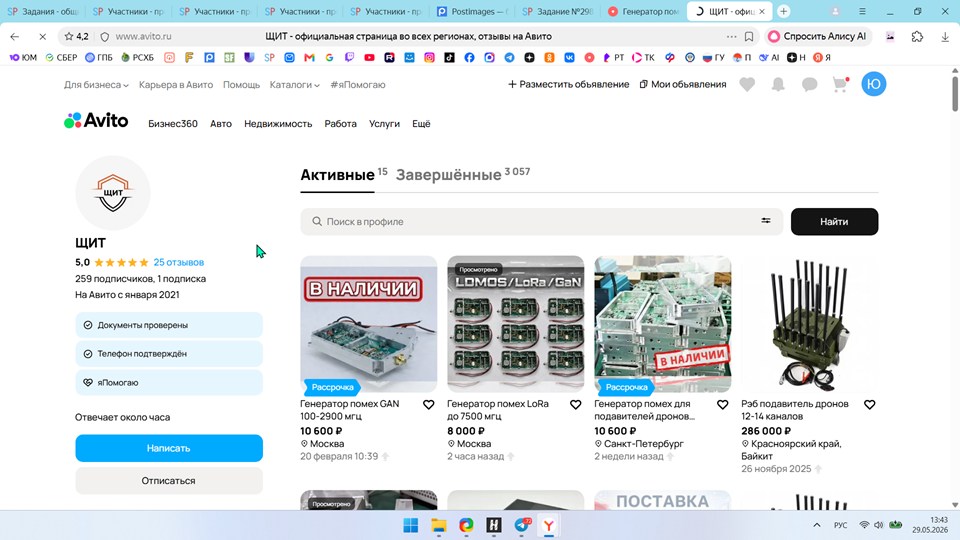Go back in browser history
Screen dimensions: 960x540
15,37
